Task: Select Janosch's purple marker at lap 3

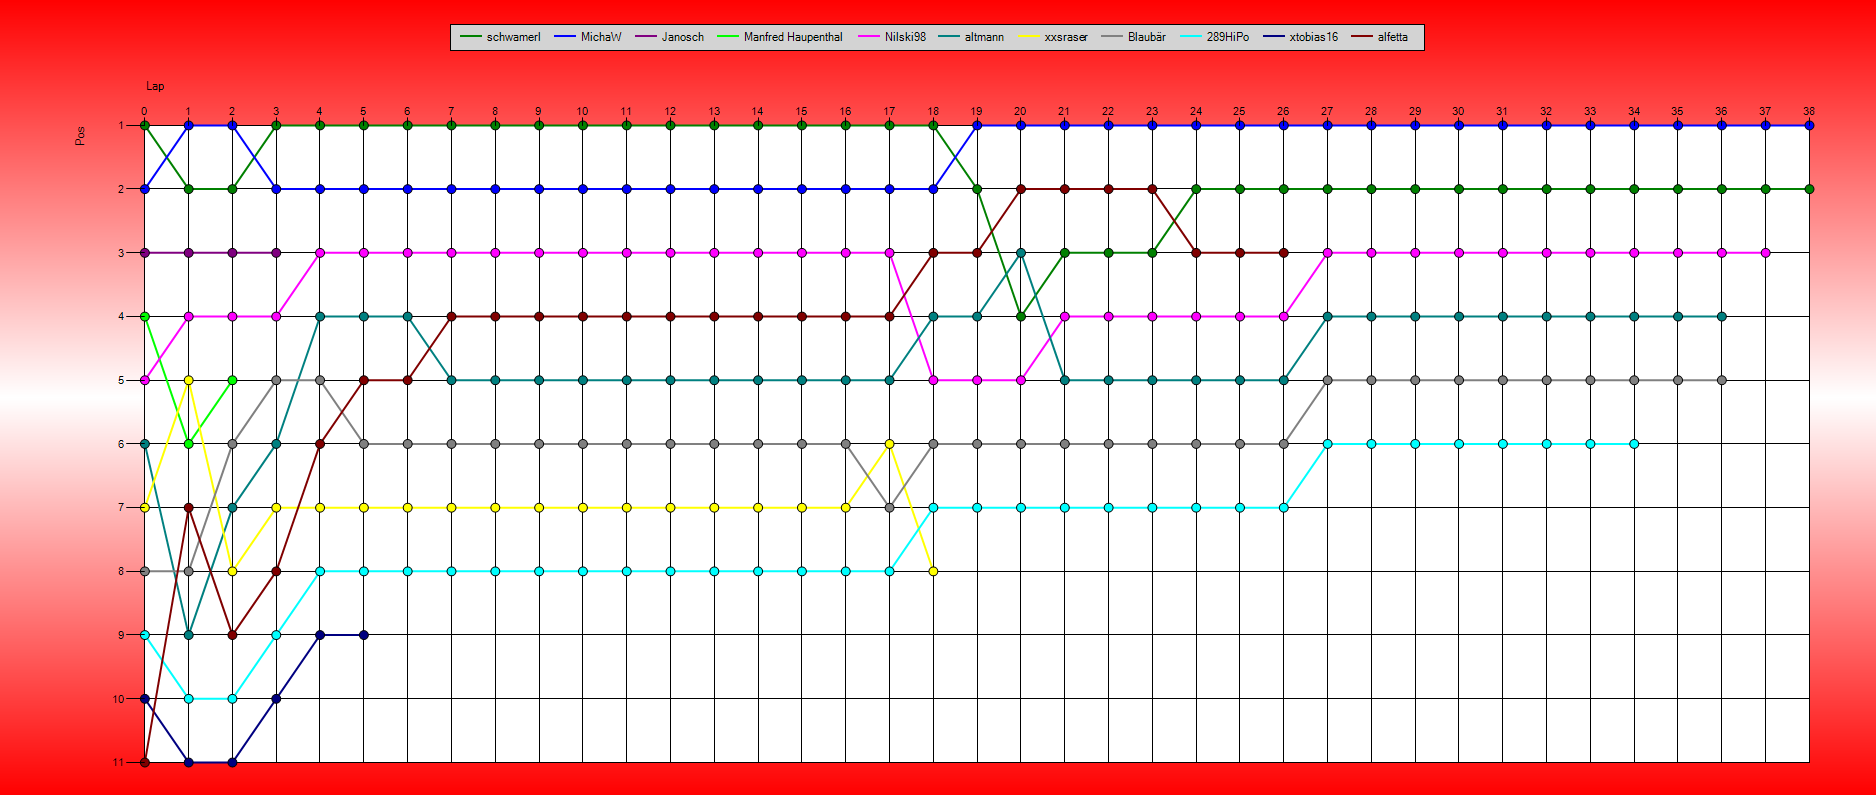Action: 276,253
